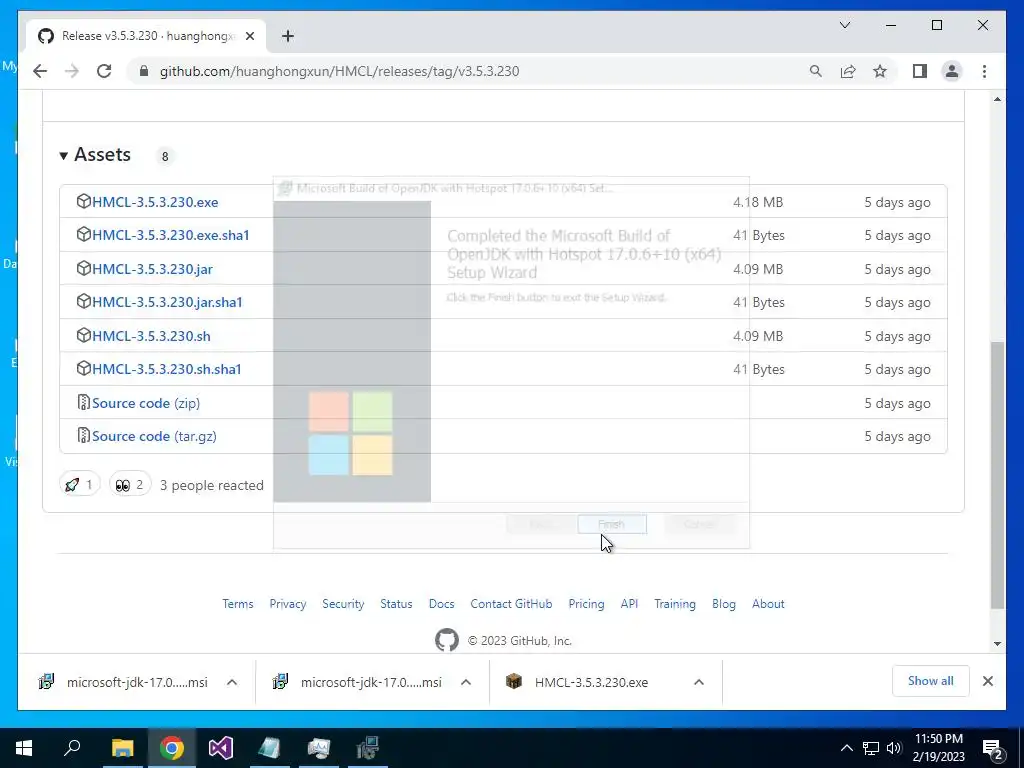Reload the GitHub release page
Viewport: 1024px width, 768px height.
click(x=104, y=71)
